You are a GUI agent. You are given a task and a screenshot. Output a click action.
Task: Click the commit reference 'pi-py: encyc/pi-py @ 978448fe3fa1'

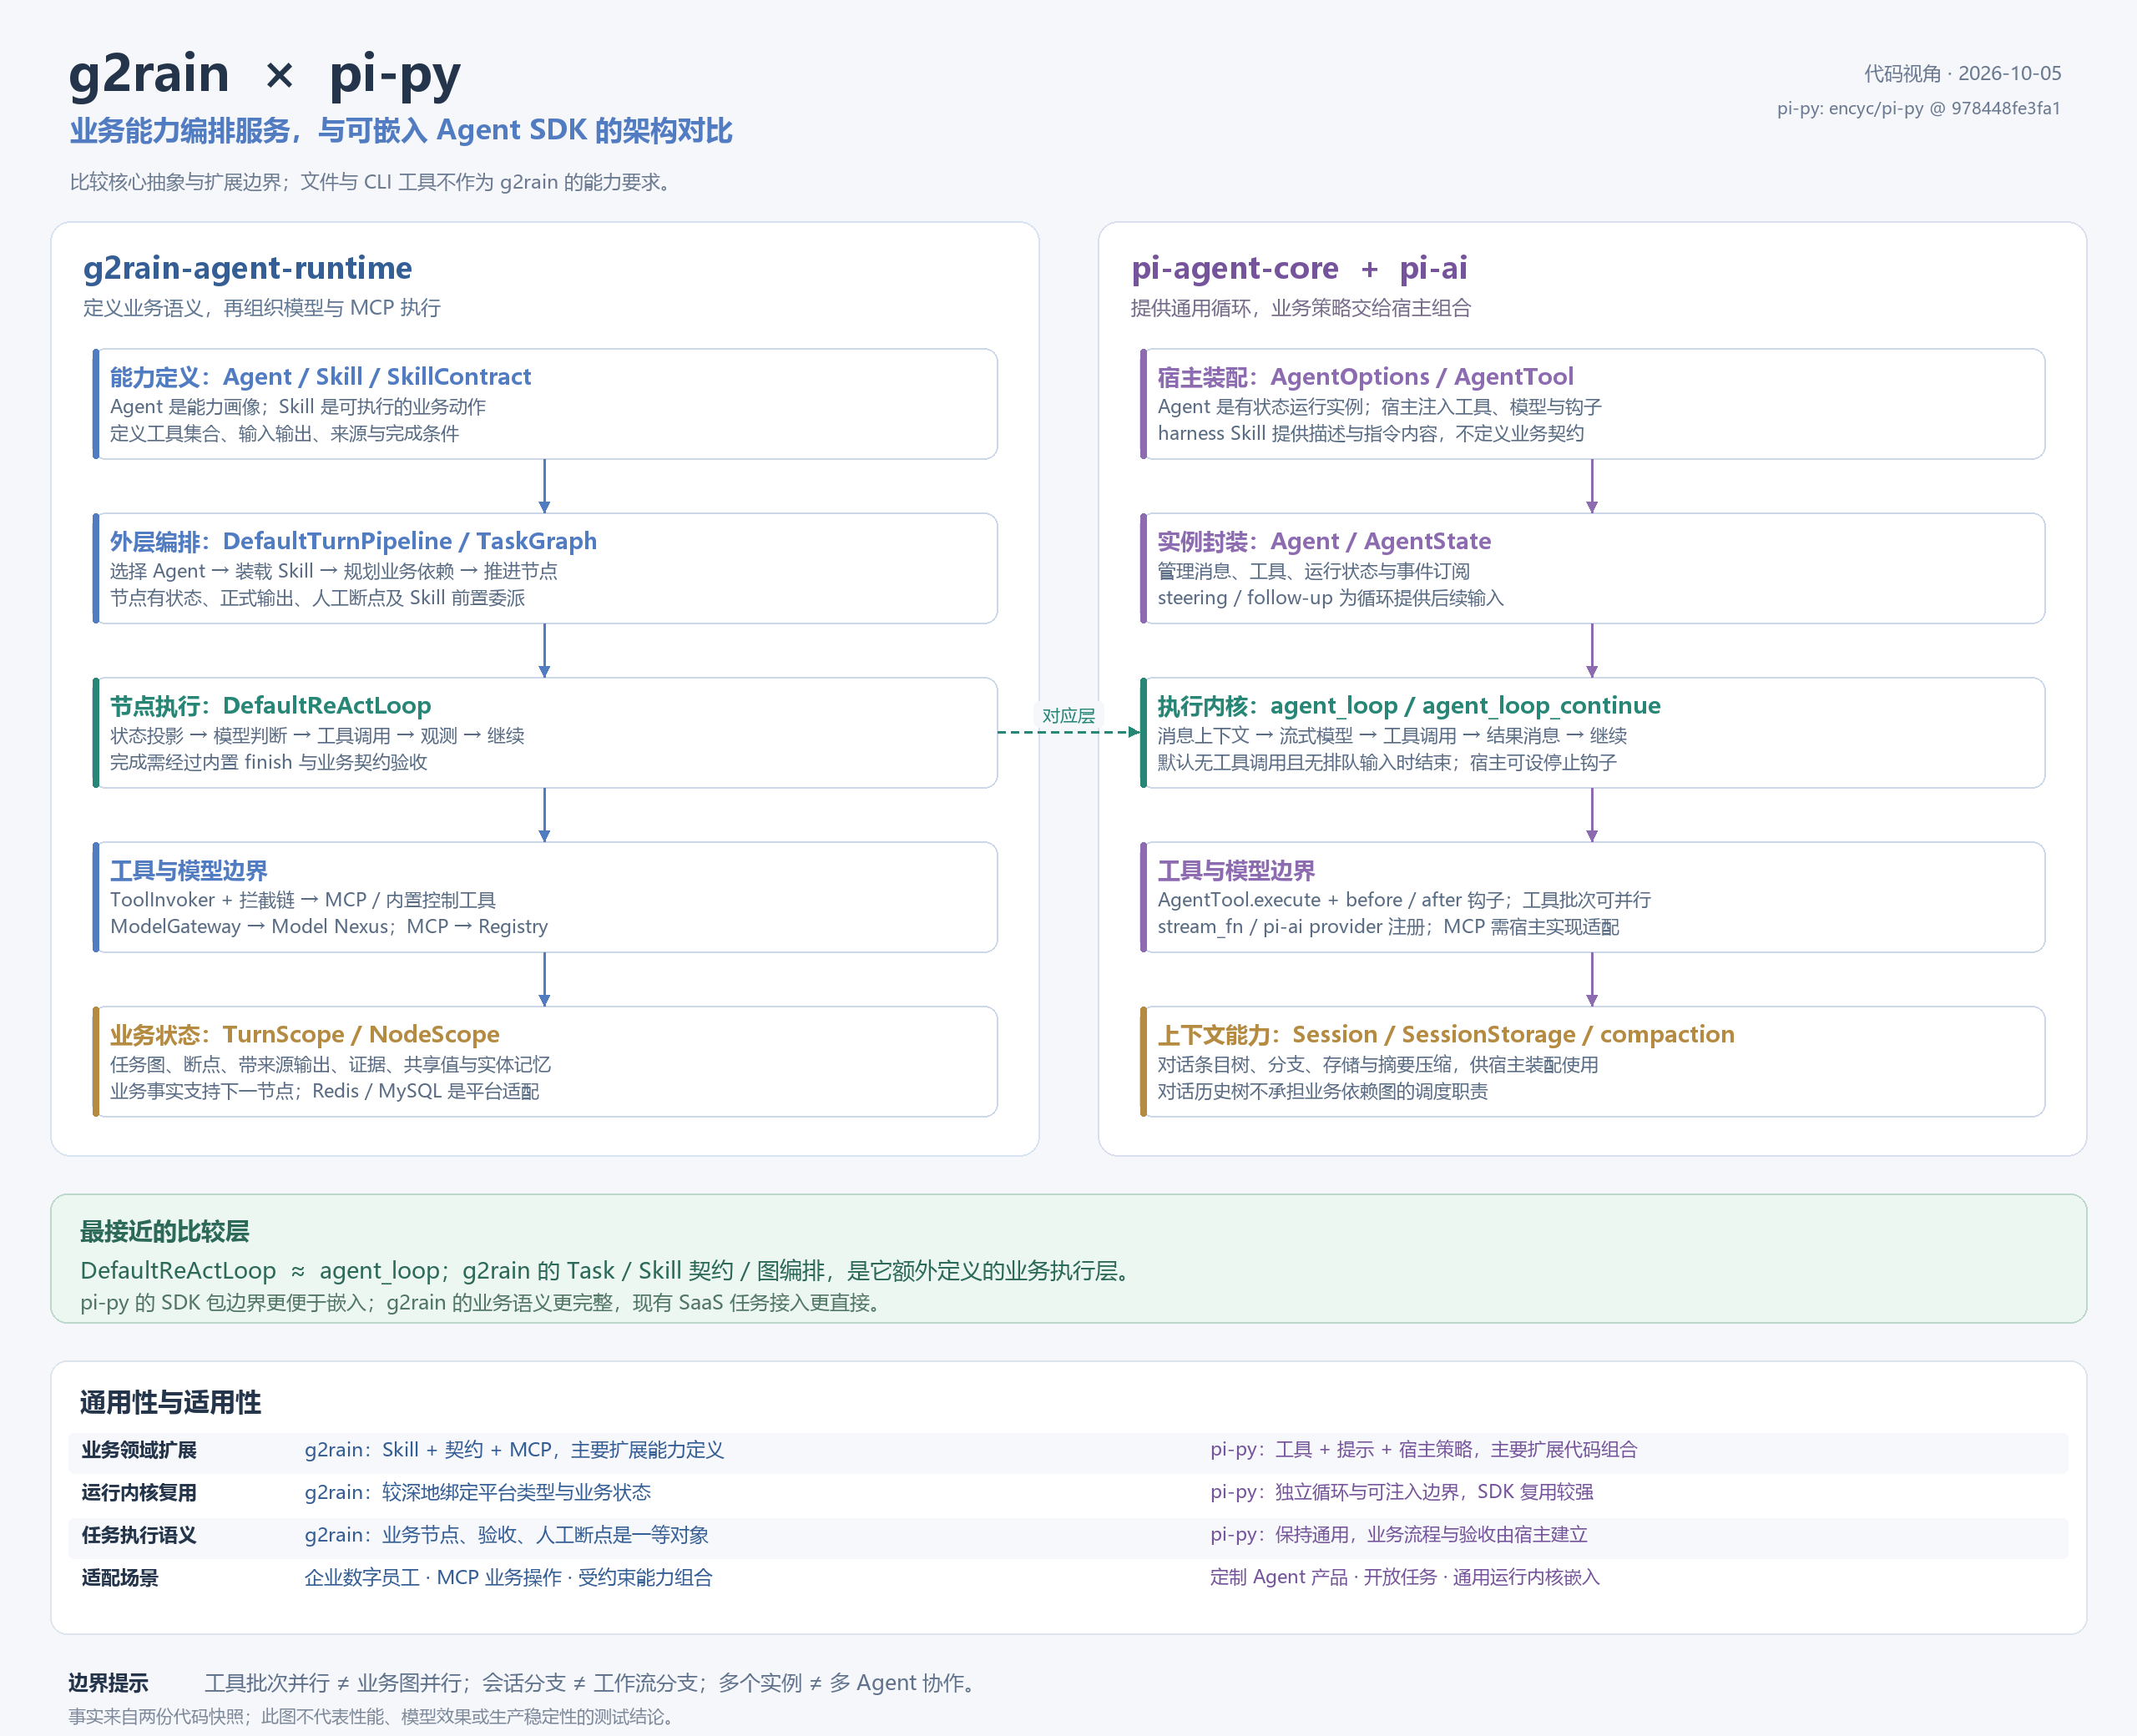click(x=1918, y=108)
